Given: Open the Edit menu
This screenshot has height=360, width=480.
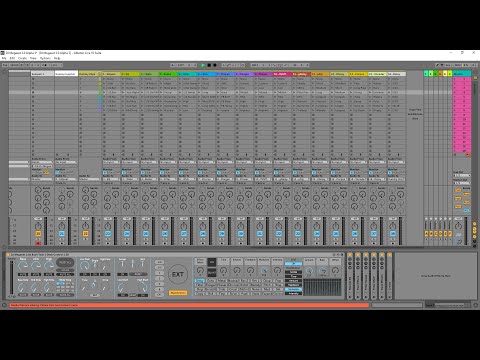Looking at the screenshot, I should [x=12, y=58].
